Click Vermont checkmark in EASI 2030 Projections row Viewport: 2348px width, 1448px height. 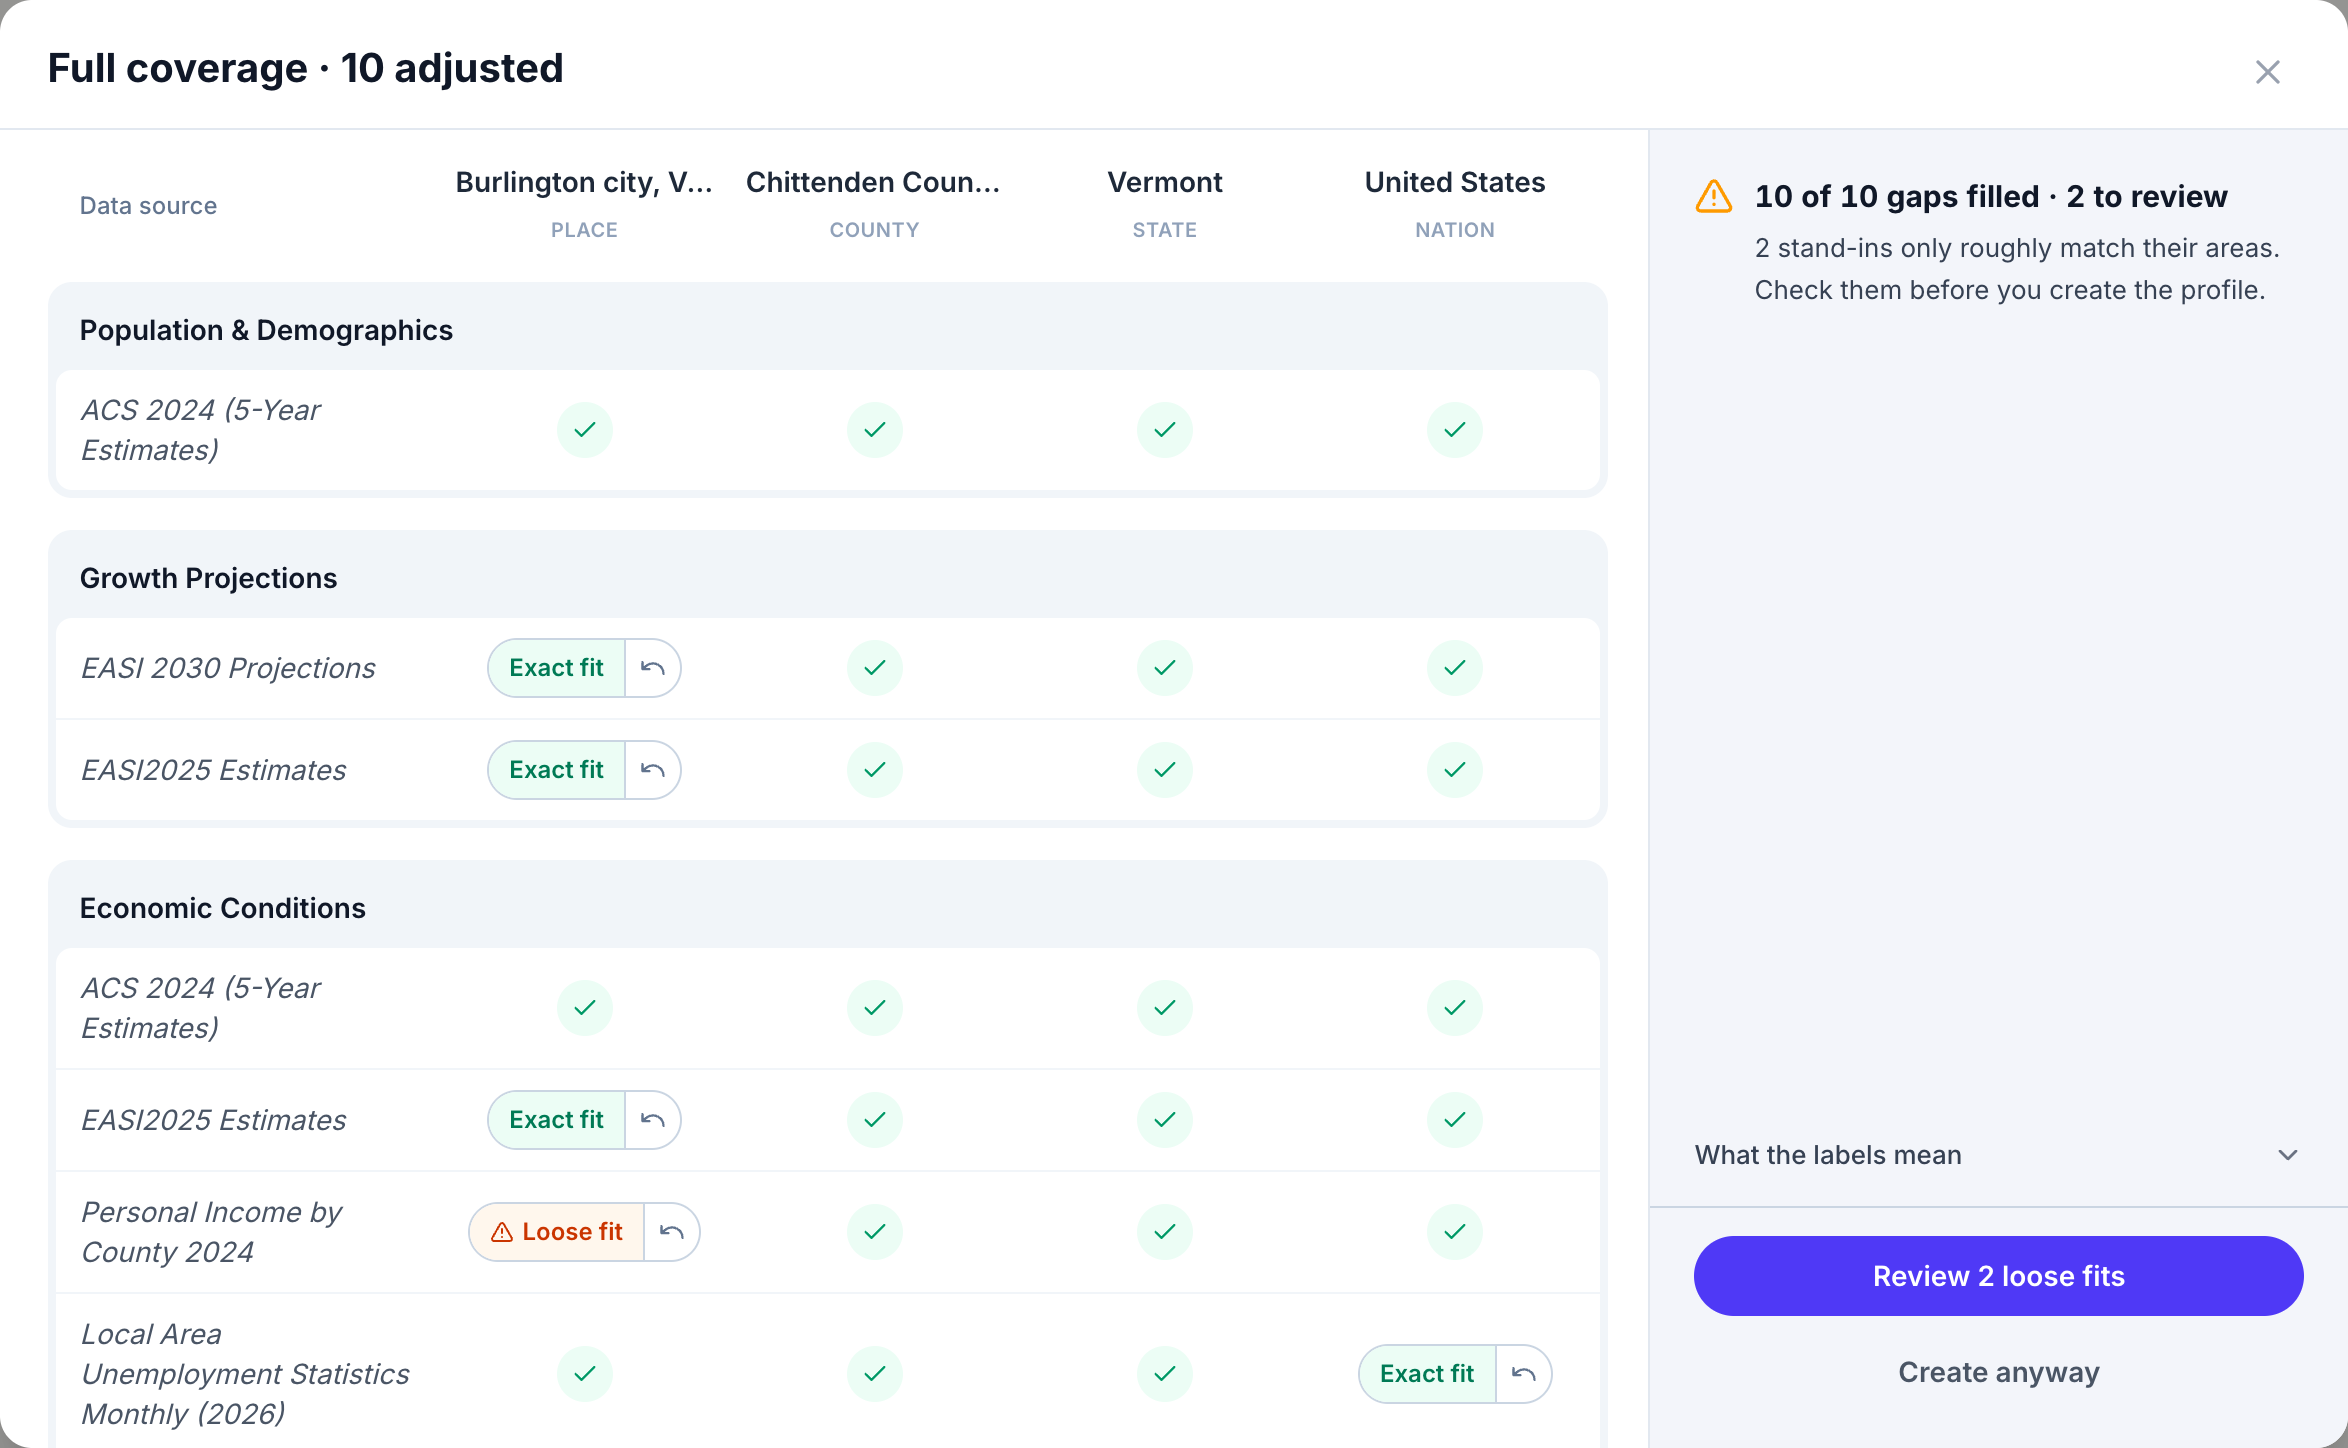[1165, 668]
